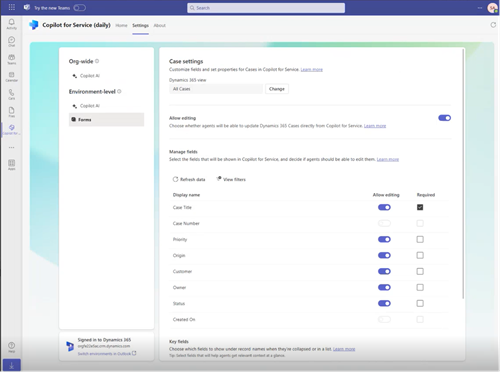Click the Change button for Dynamics 365 view
Screen dimensions: 500x372
[x=277, y=89]
